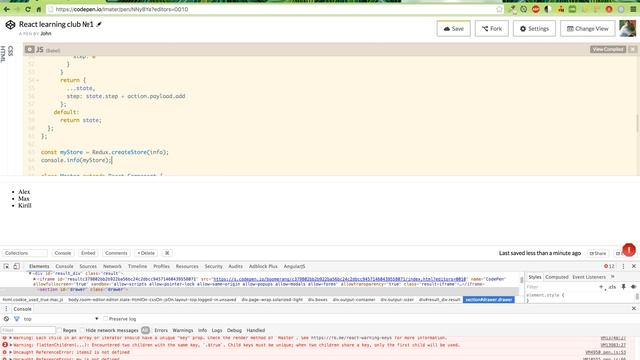Go back with the browser back arrow

(7, 9)
